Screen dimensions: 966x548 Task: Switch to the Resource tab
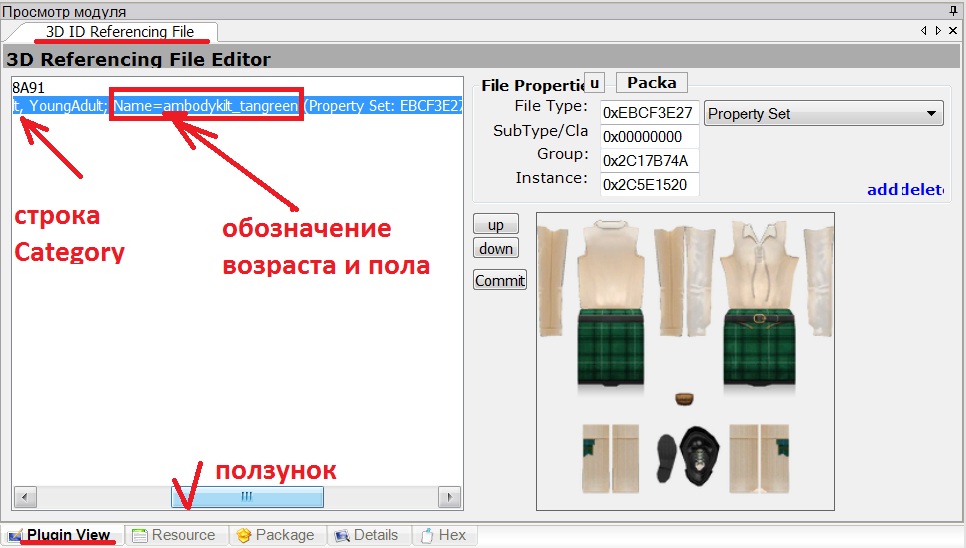[x=174, y=535]
